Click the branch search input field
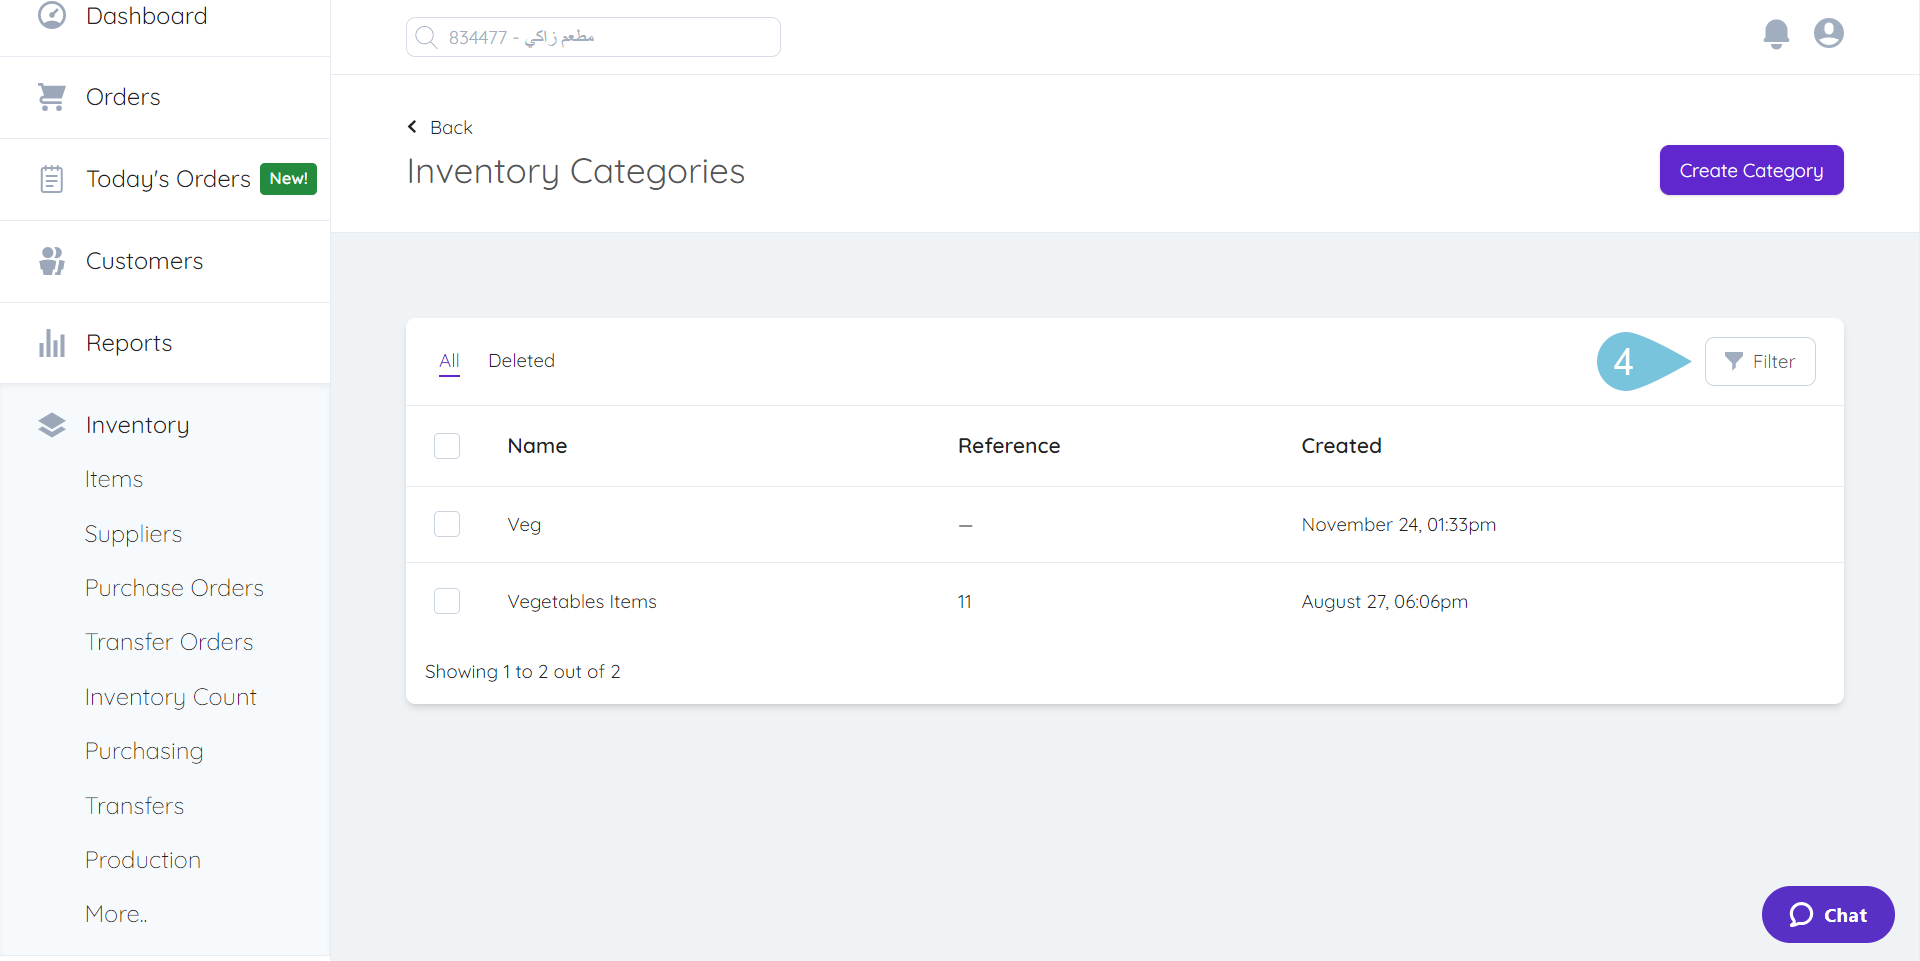The image size is (1920, 961). (593, 37)
